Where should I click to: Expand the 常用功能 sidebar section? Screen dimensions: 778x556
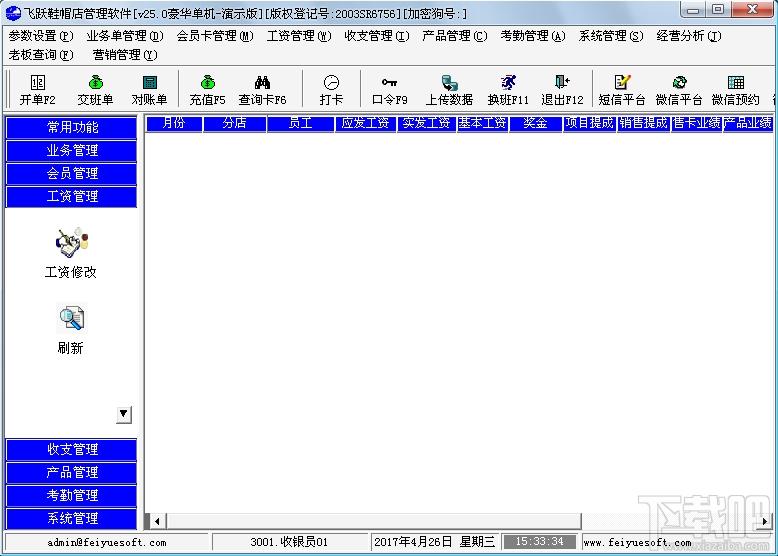point(71,127)
